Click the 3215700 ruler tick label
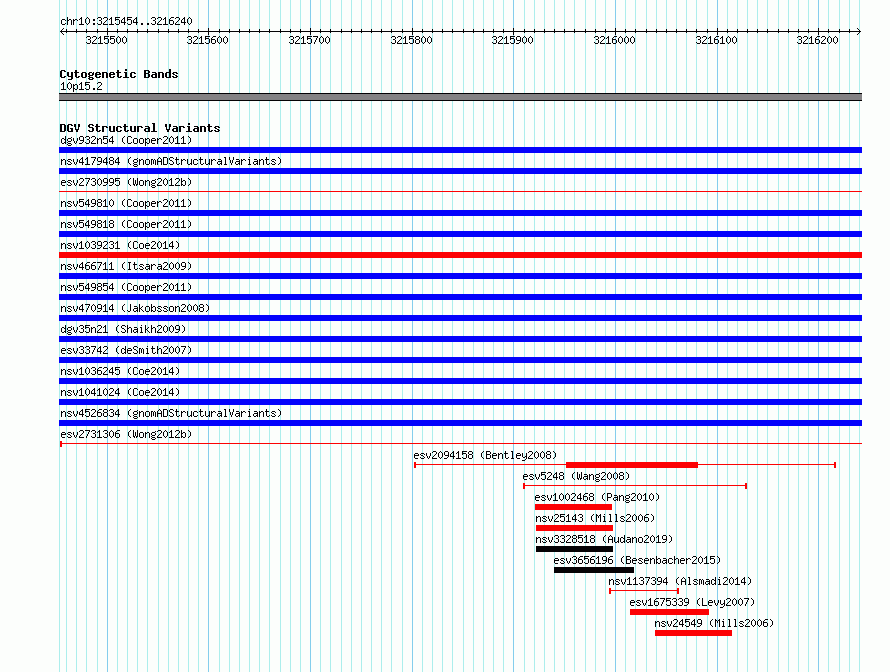The height and width of the screenshot is (672, 890). [x=309, y=40]
